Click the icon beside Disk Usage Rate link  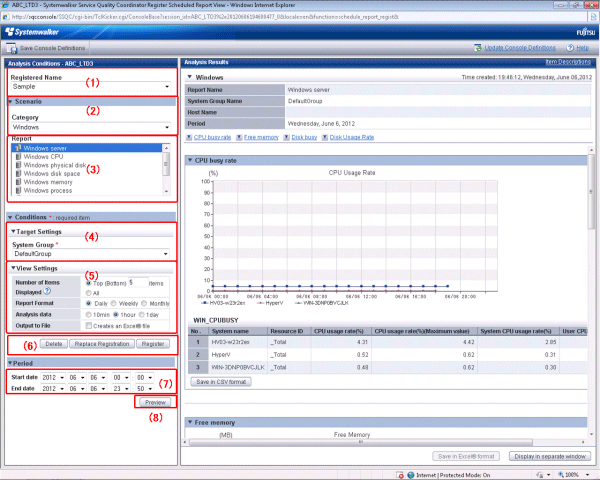click(325, 137)
